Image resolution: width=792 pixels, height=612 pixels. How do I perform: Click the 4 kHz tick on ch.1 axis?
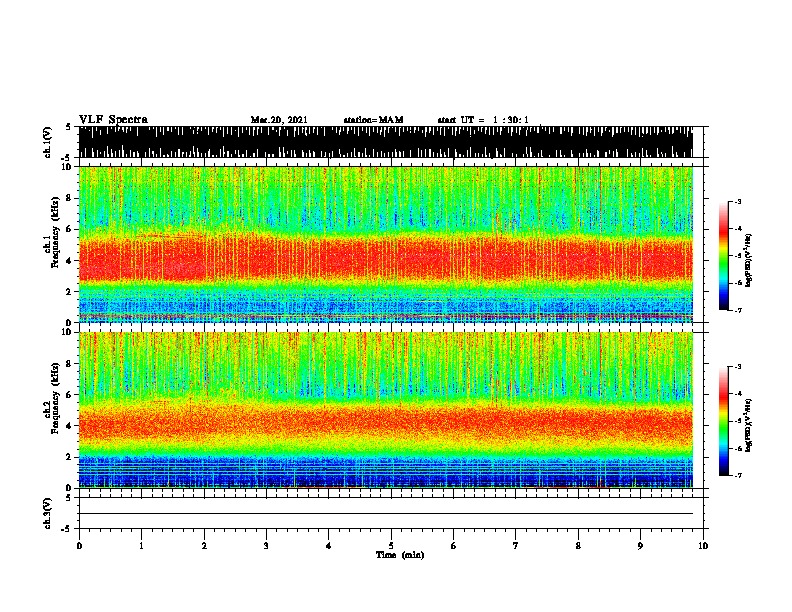click(x=69, y=261)
